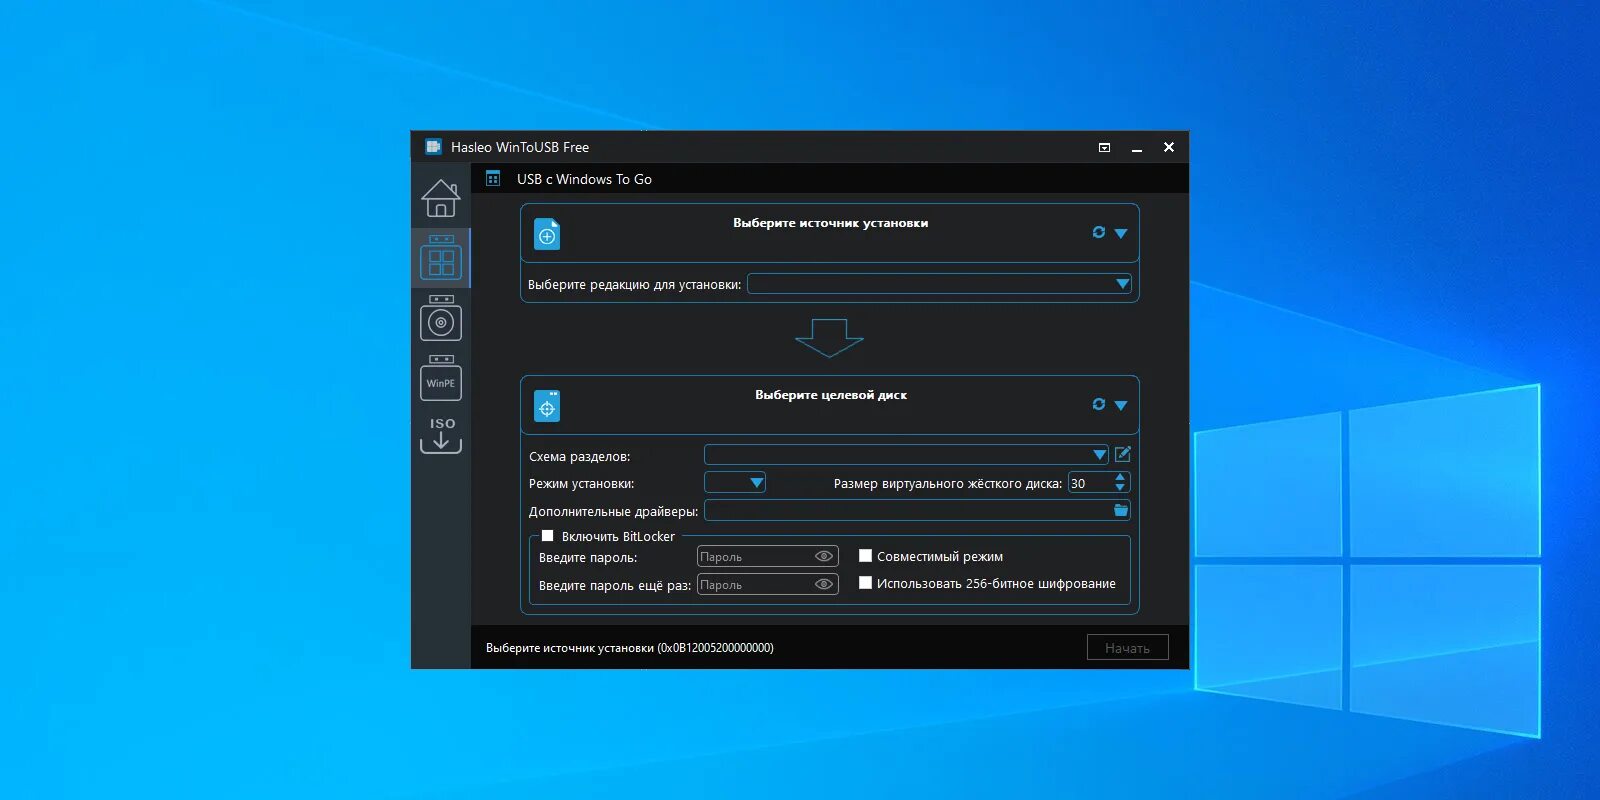Click the Выберите источник установки heading

[830, 223]
